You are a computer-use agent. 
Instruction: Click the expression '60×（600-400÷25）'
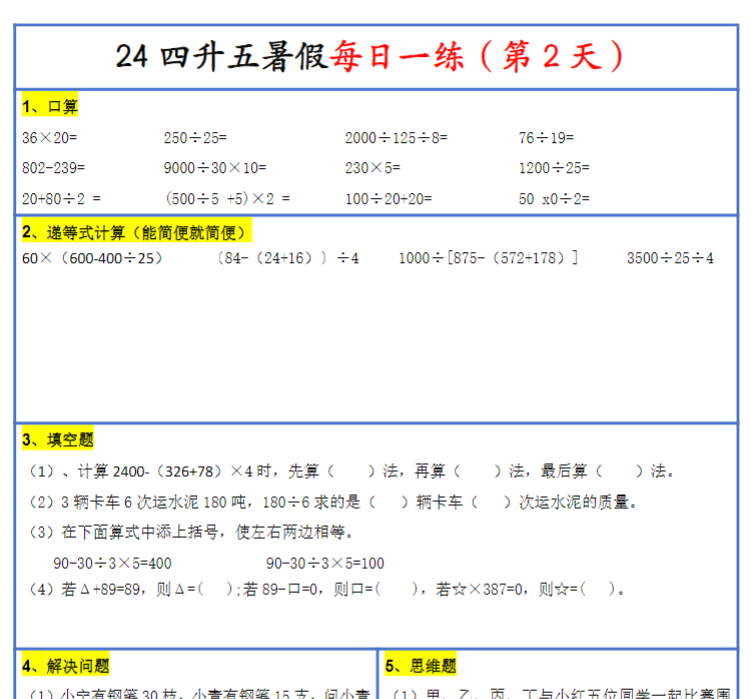pyautogui.click(x=92, y=258)
